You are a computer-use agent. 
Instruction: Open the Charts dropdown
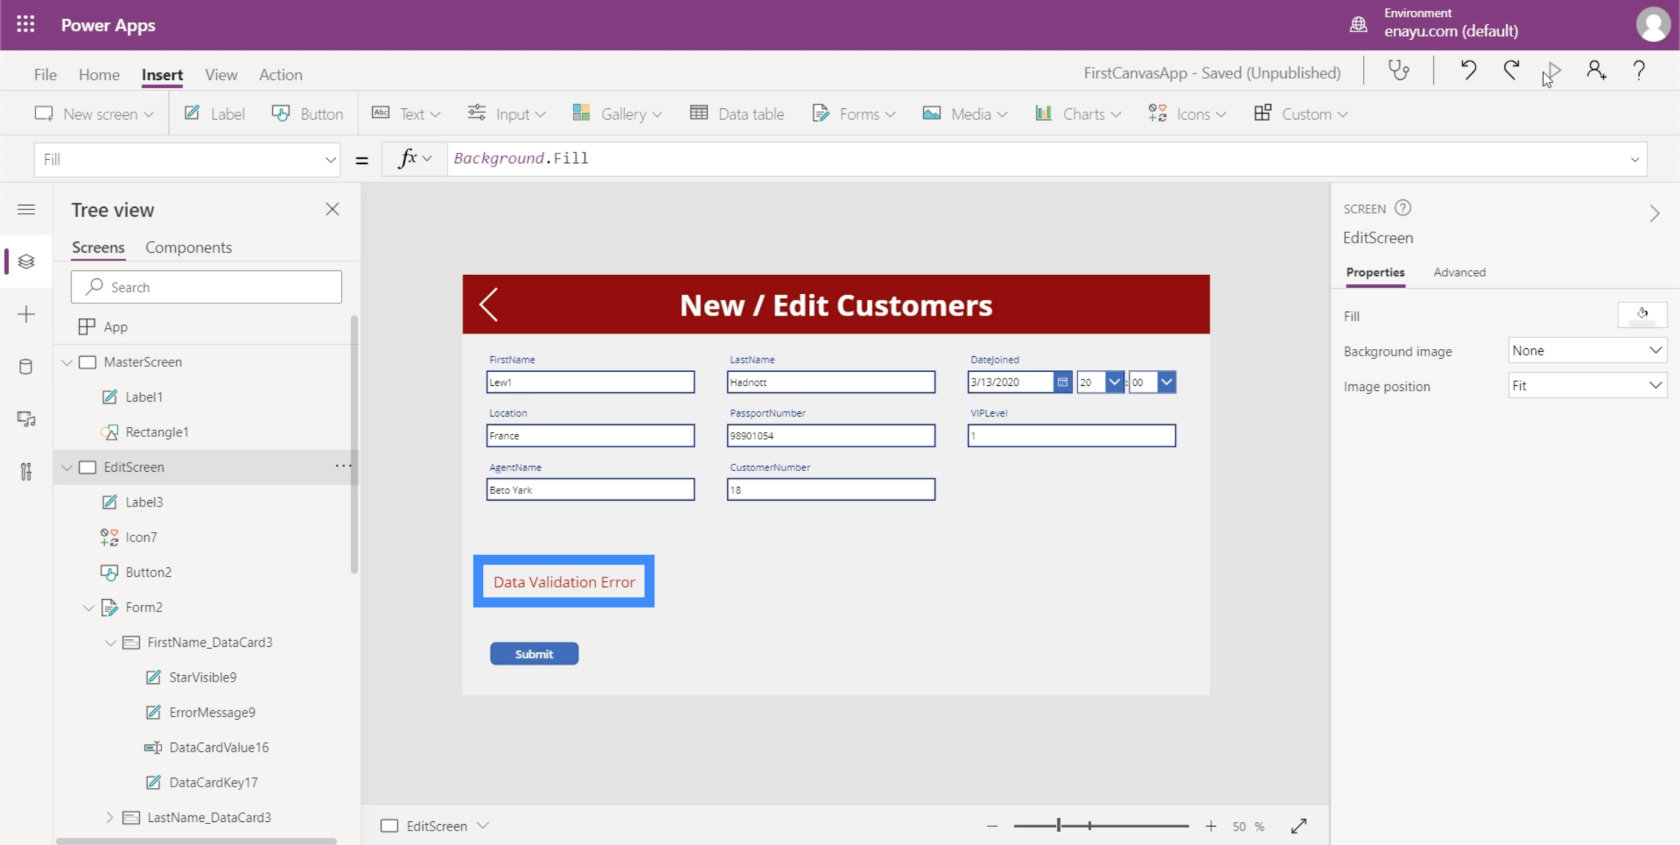tap(1078, 114)
